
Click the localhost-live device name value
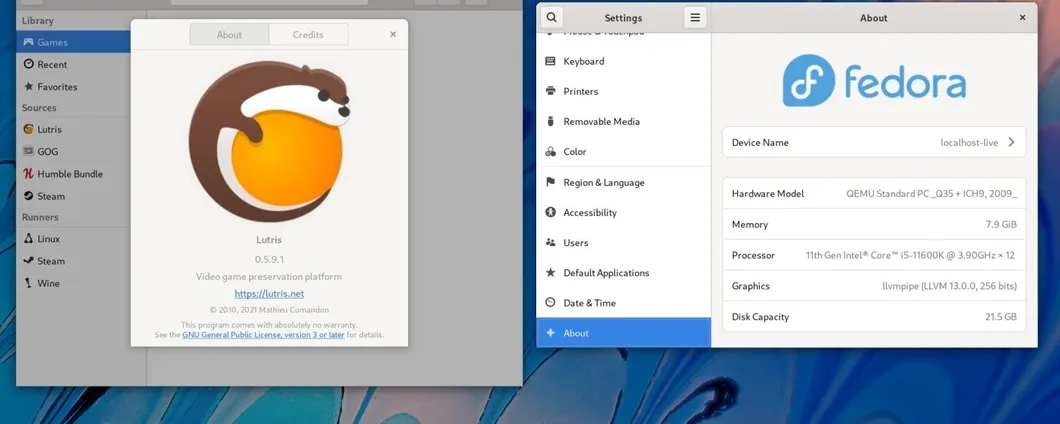(x=969, y=143)
